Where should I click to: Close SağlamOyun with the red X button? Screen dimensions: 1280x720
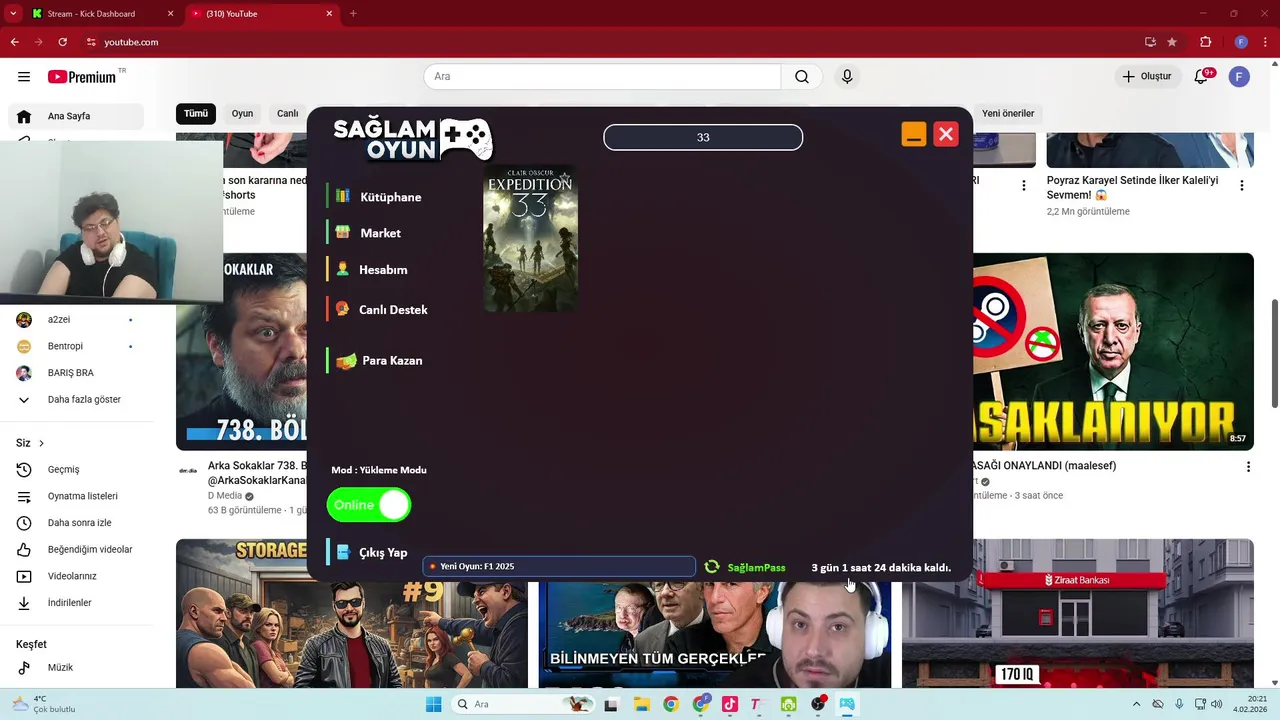click(x=946, y=134)
